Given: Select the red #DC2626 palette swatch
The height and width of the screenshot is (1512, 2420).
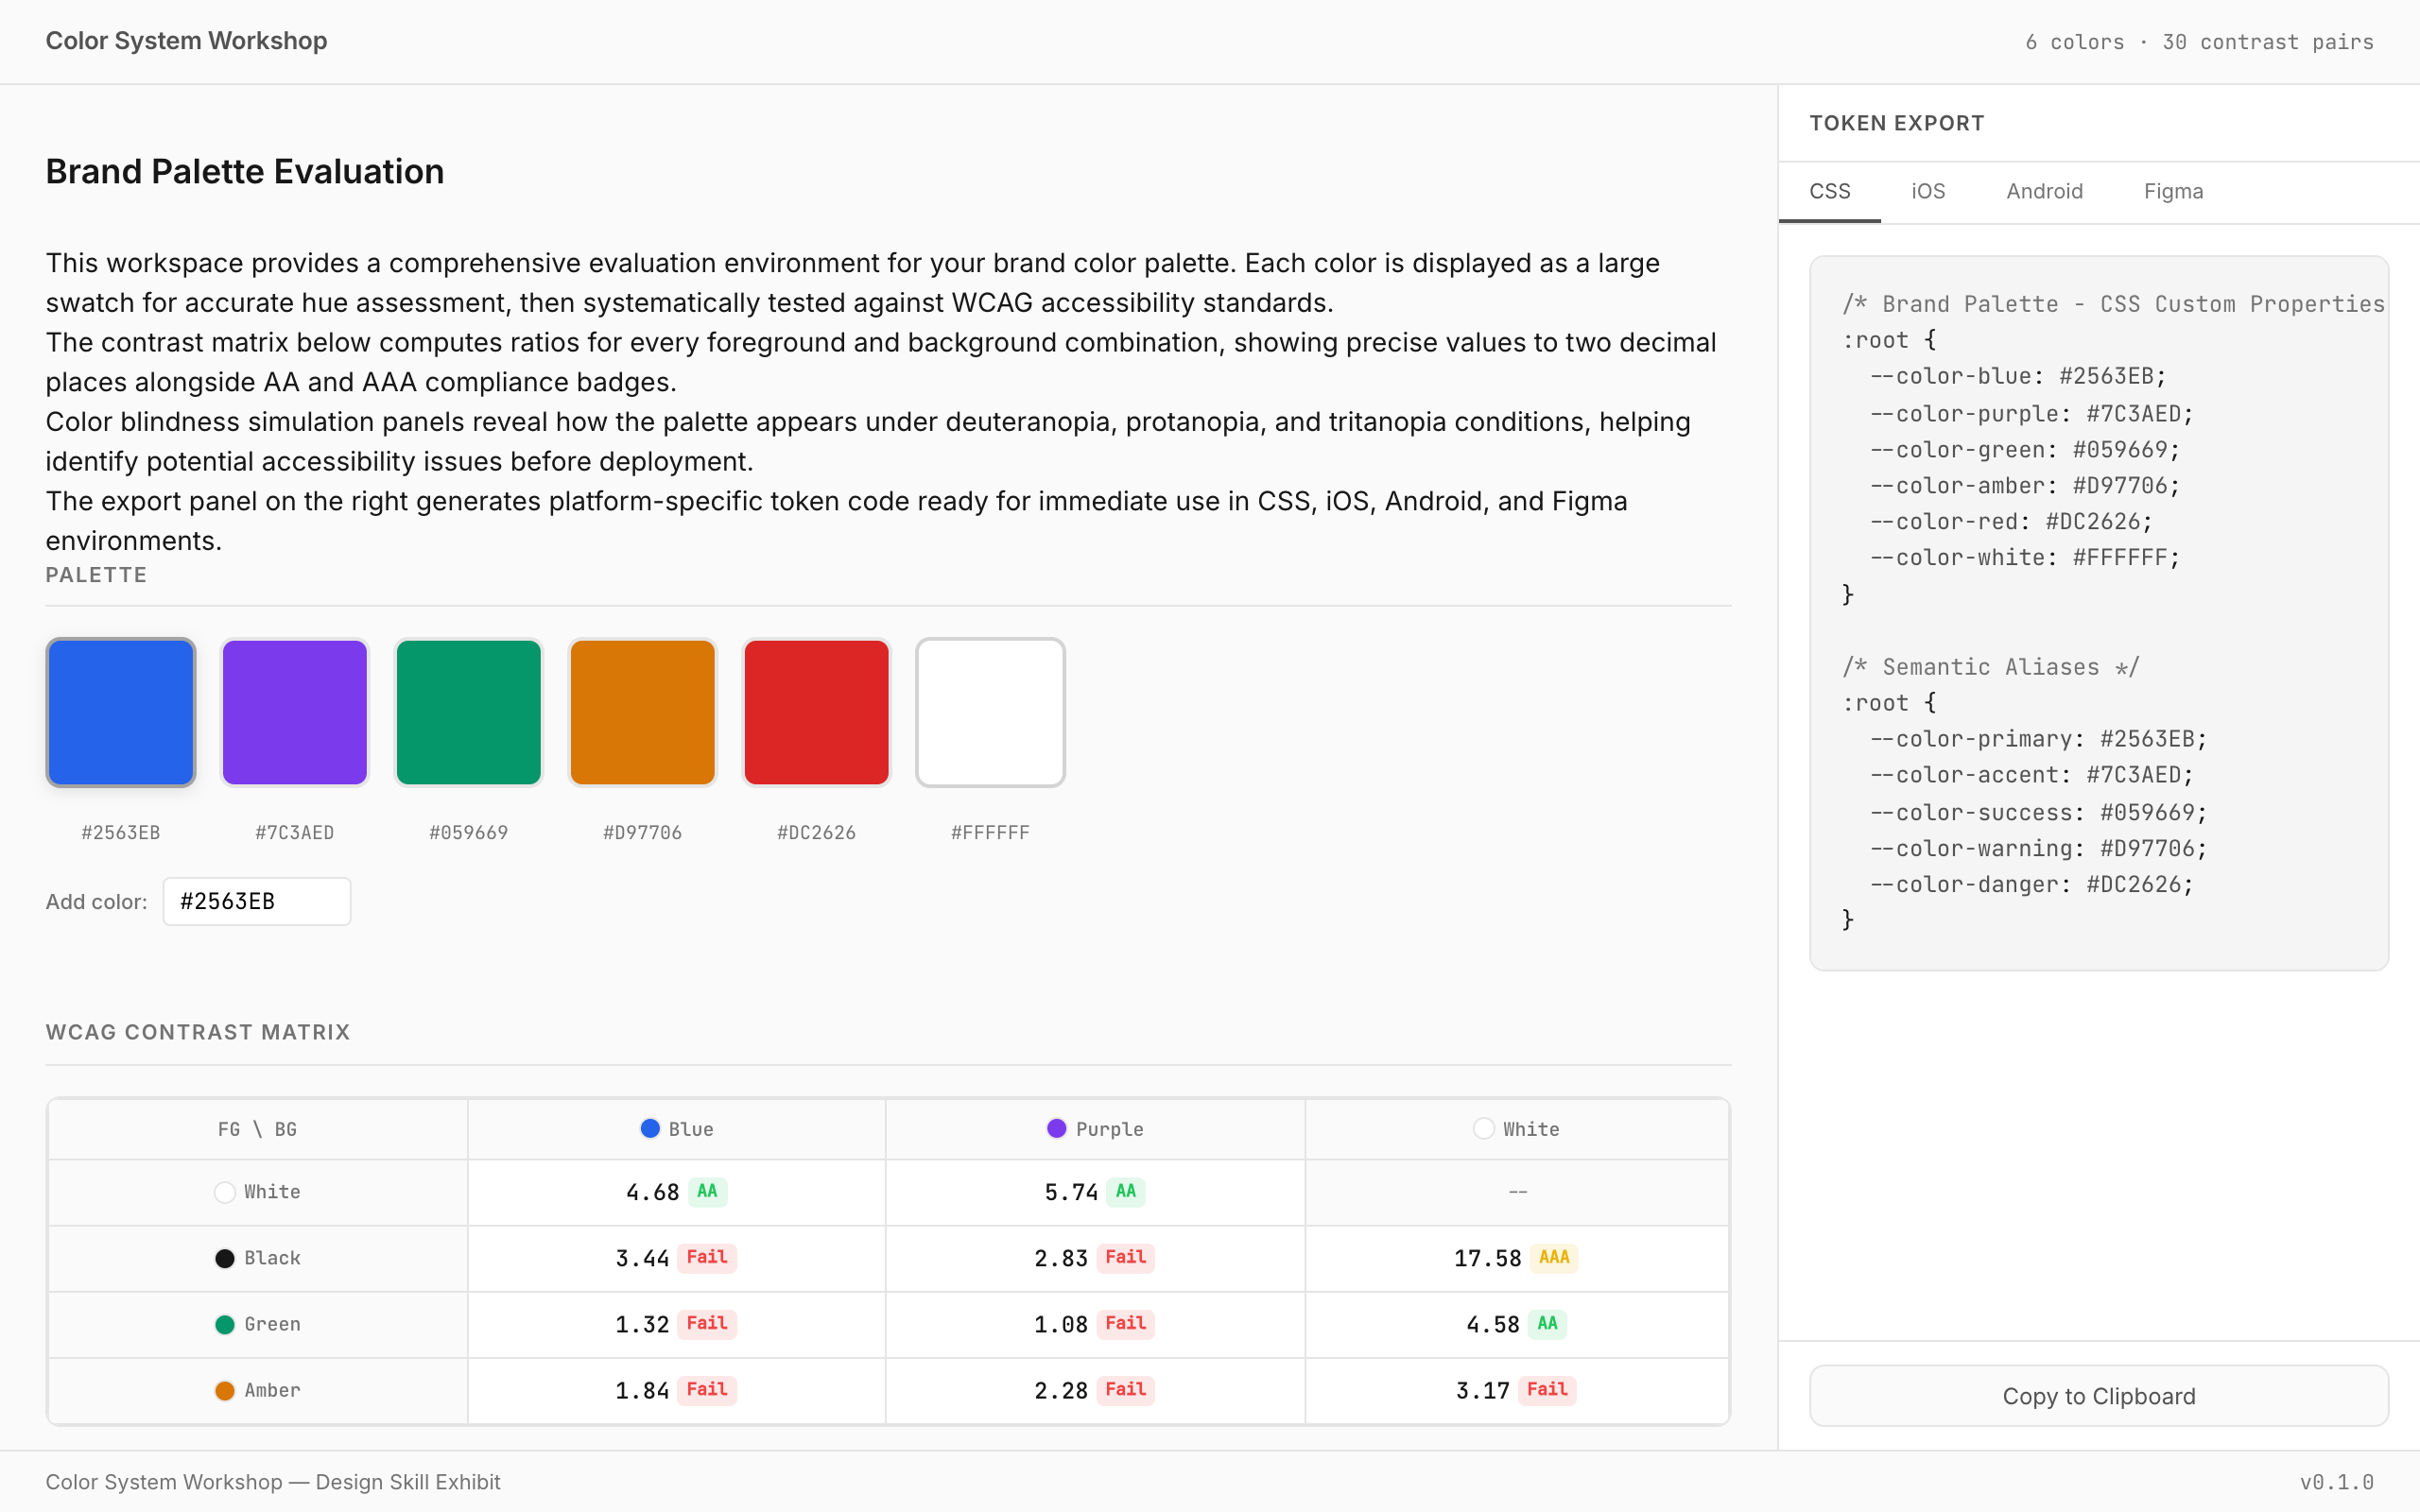Looking at the screenshot, I should 817,712.
